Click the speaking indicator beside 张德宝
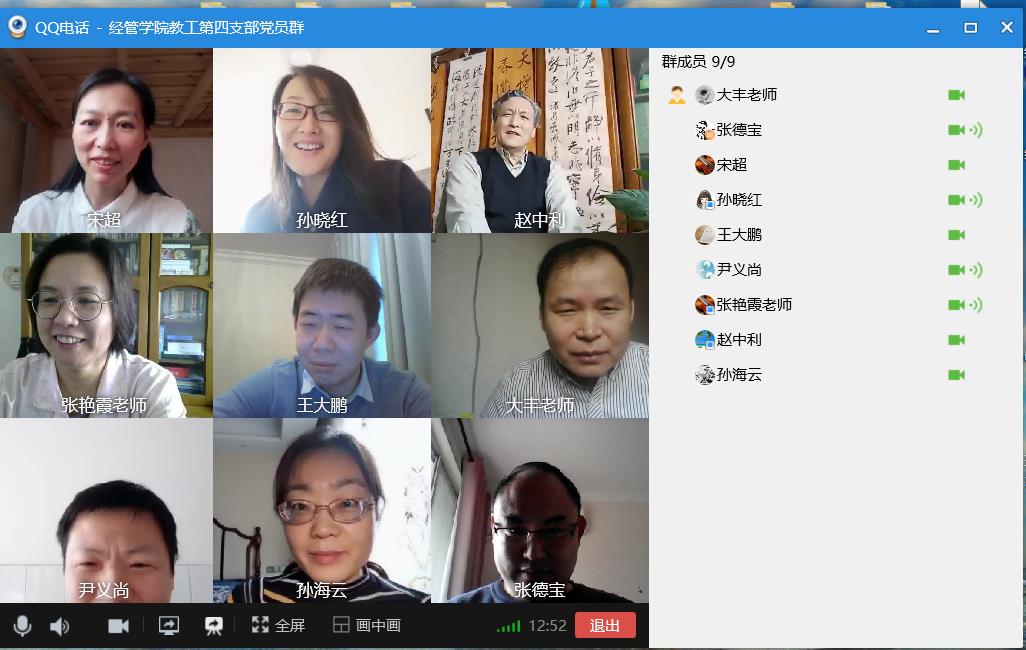The height and width of the screenshot is (650, 1026). point(976,130)
